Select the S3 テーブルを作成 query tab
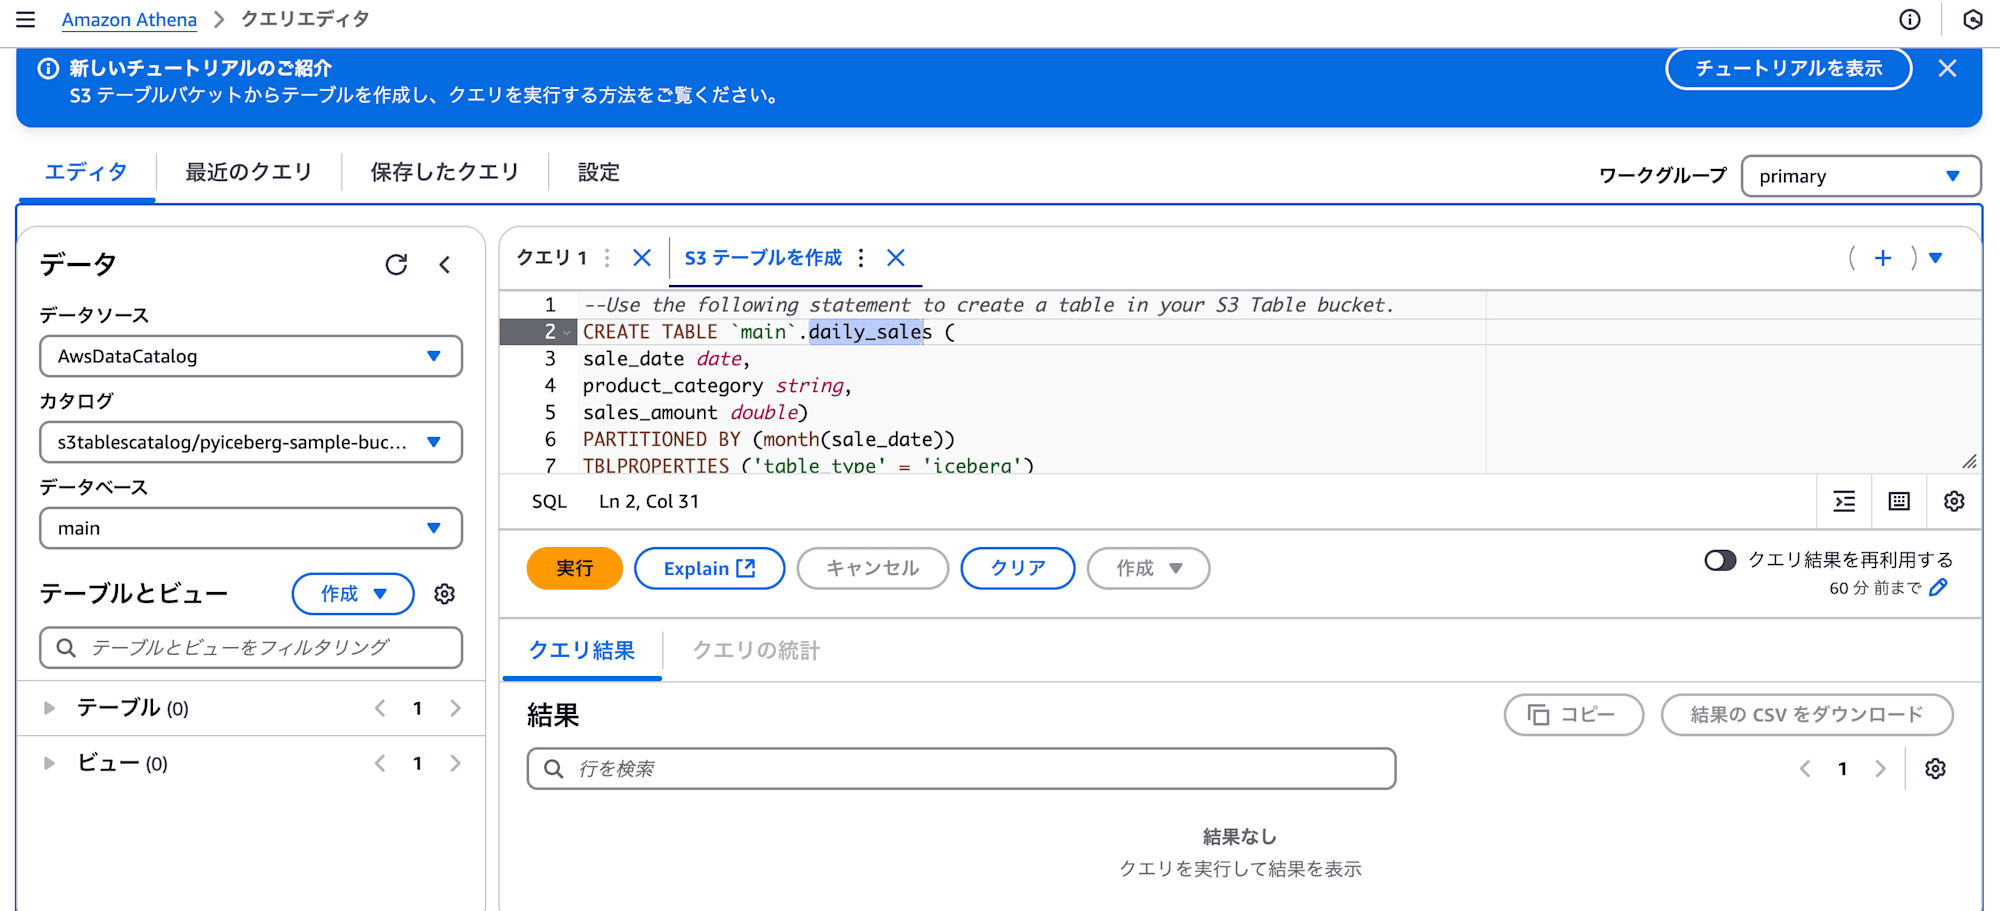Image resolution: width=2000 pixels, height=911 pixels. click(763, 258)
